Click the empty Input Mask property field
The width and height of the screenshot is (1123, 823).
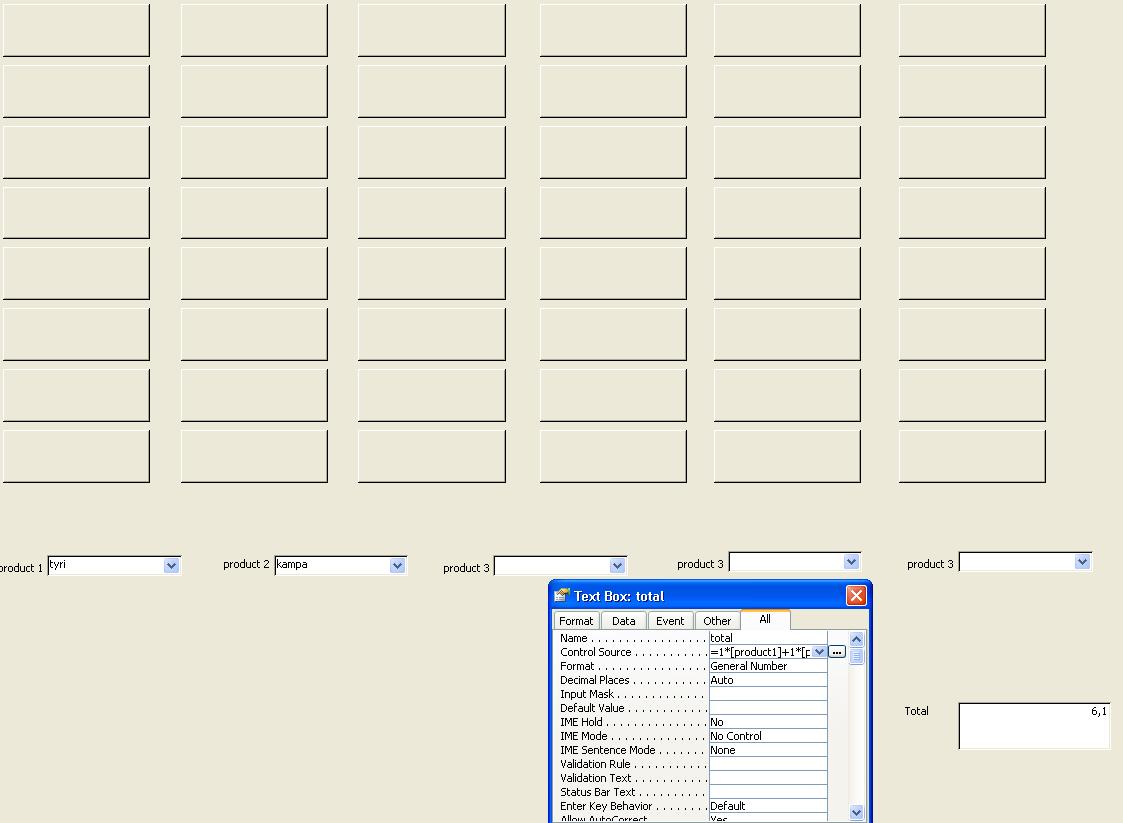767,694
